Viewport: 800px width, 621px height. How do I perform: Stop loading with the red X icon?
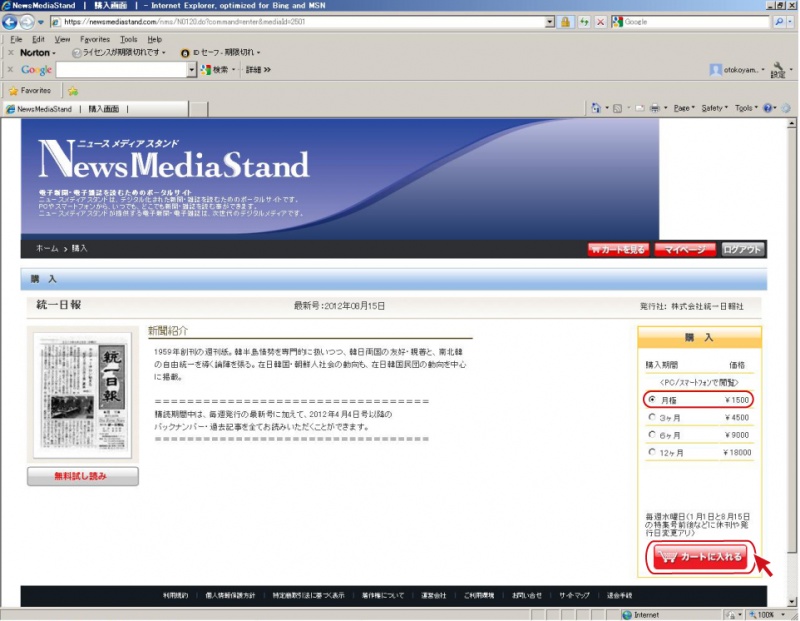coord(601,22)
